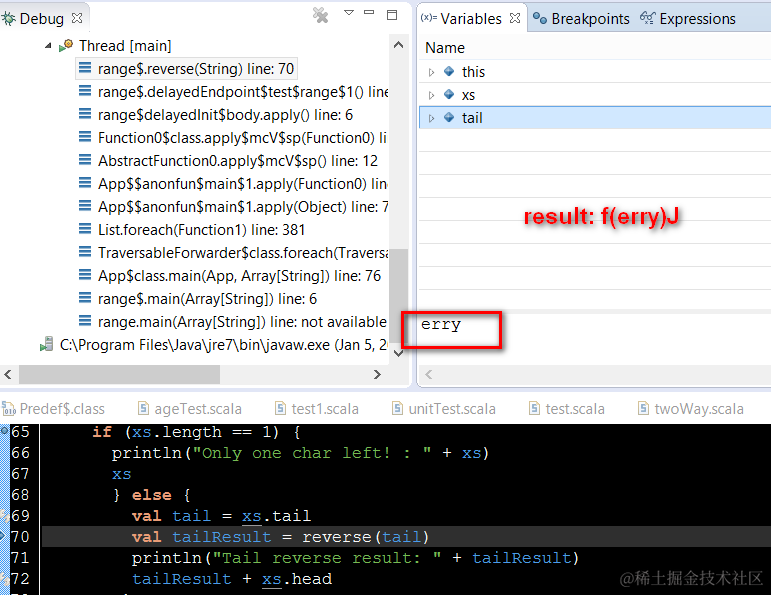Click code line 'val tail = xs.tail'

click(x=221, y=516)
